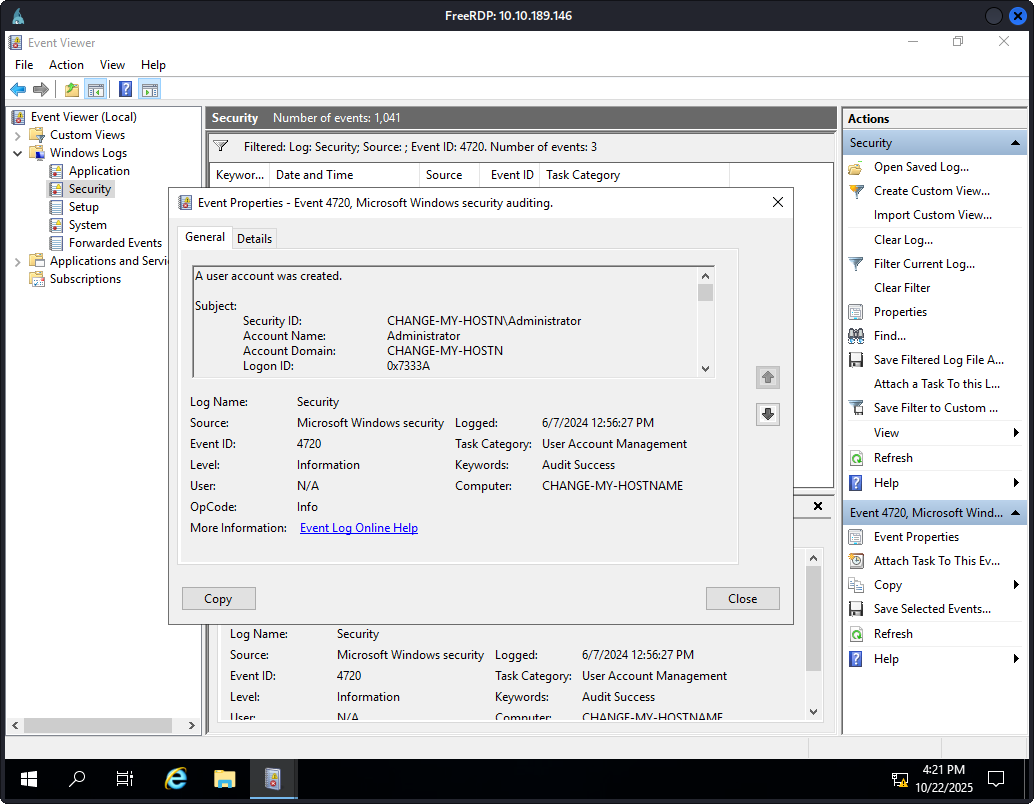Open the Help menu

click(x=153, y=65)
